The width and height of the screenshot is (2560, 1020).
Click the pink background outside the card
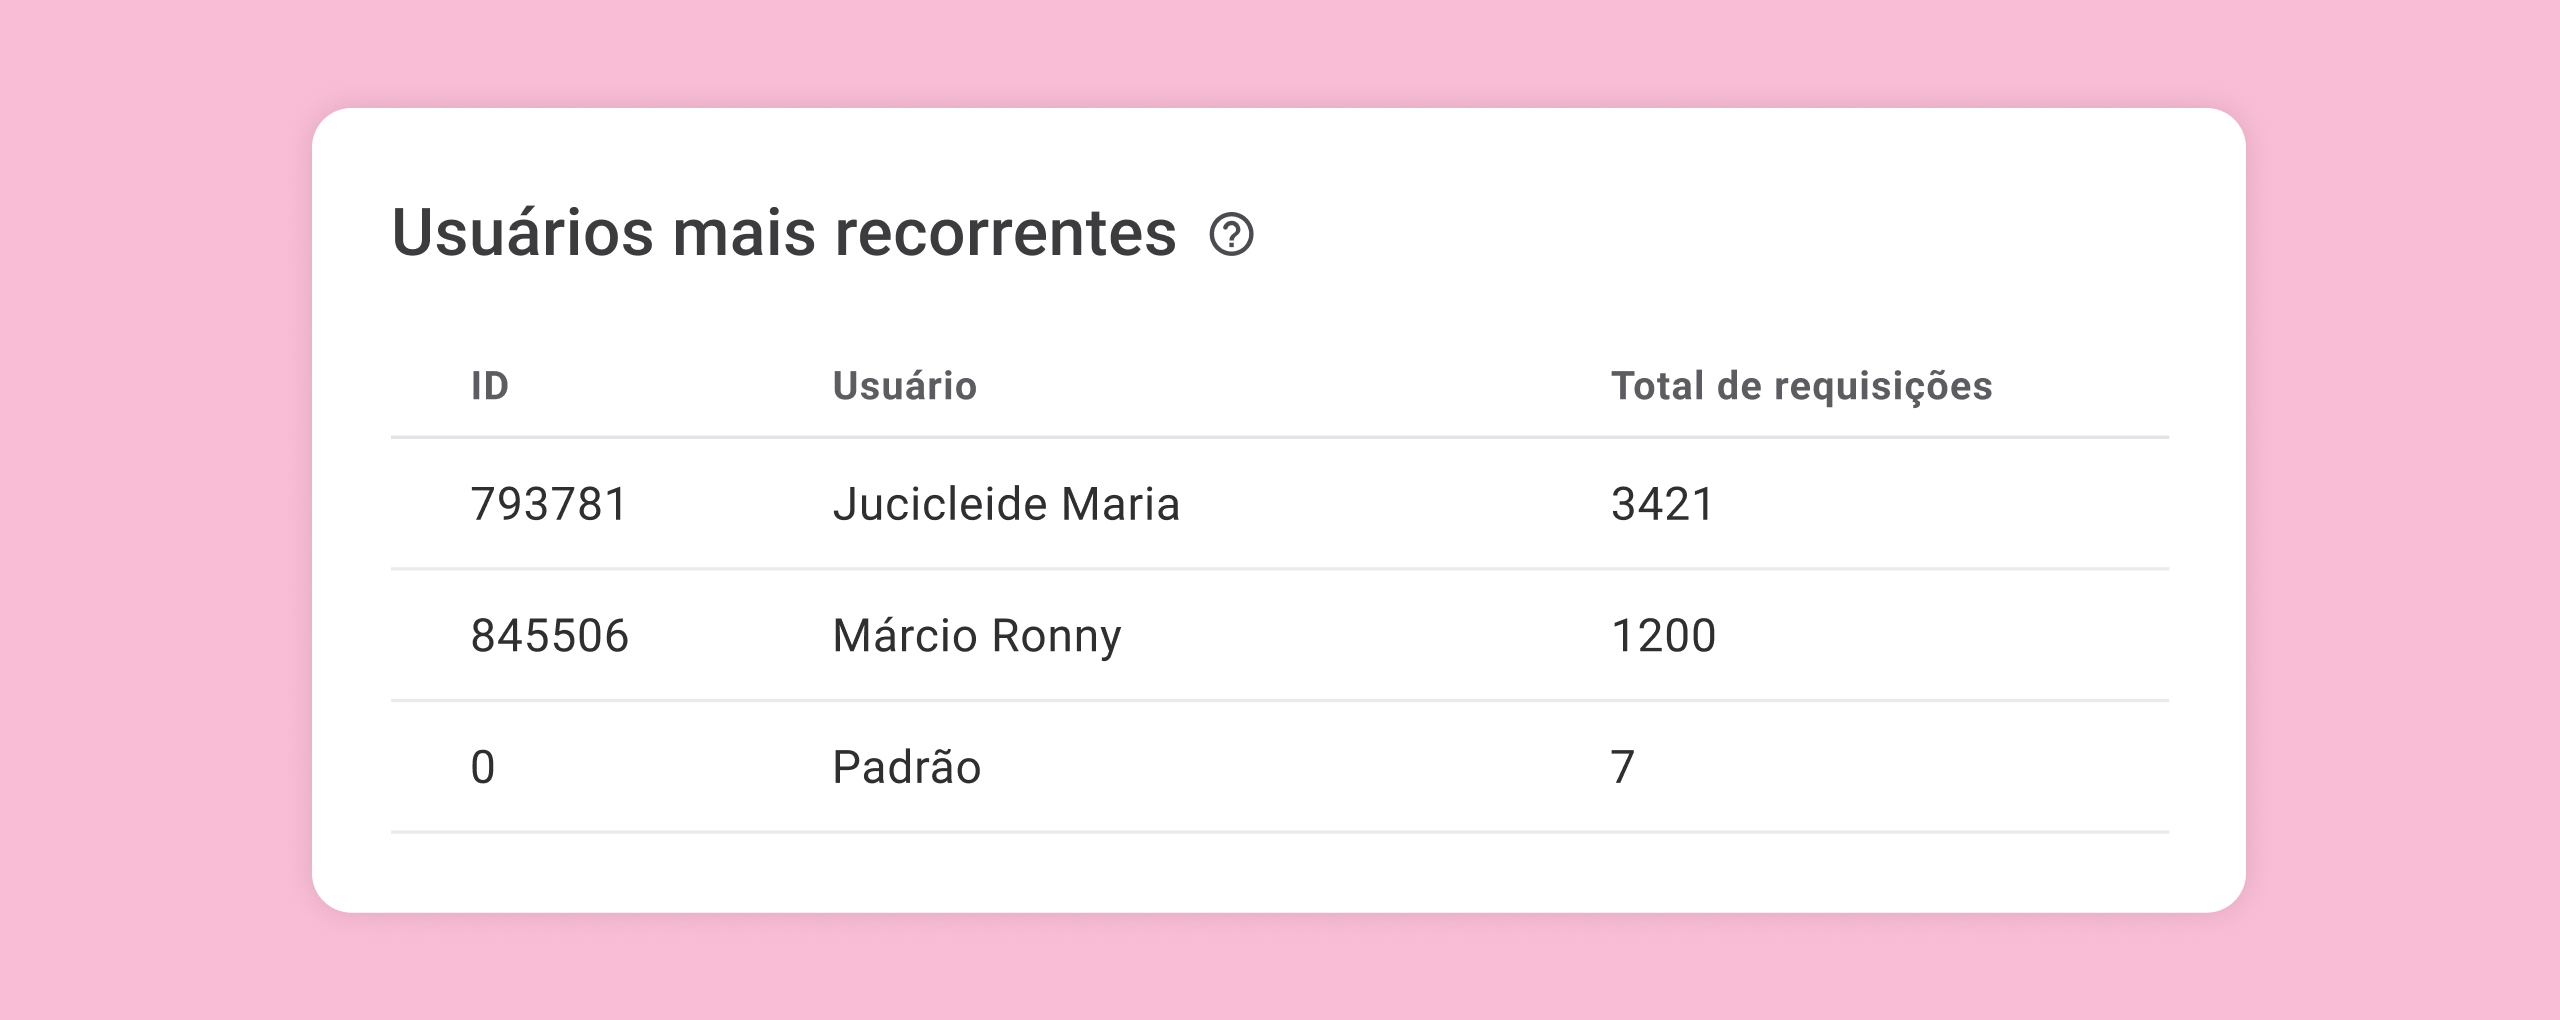pyautogui.click(x=150, y=500)
